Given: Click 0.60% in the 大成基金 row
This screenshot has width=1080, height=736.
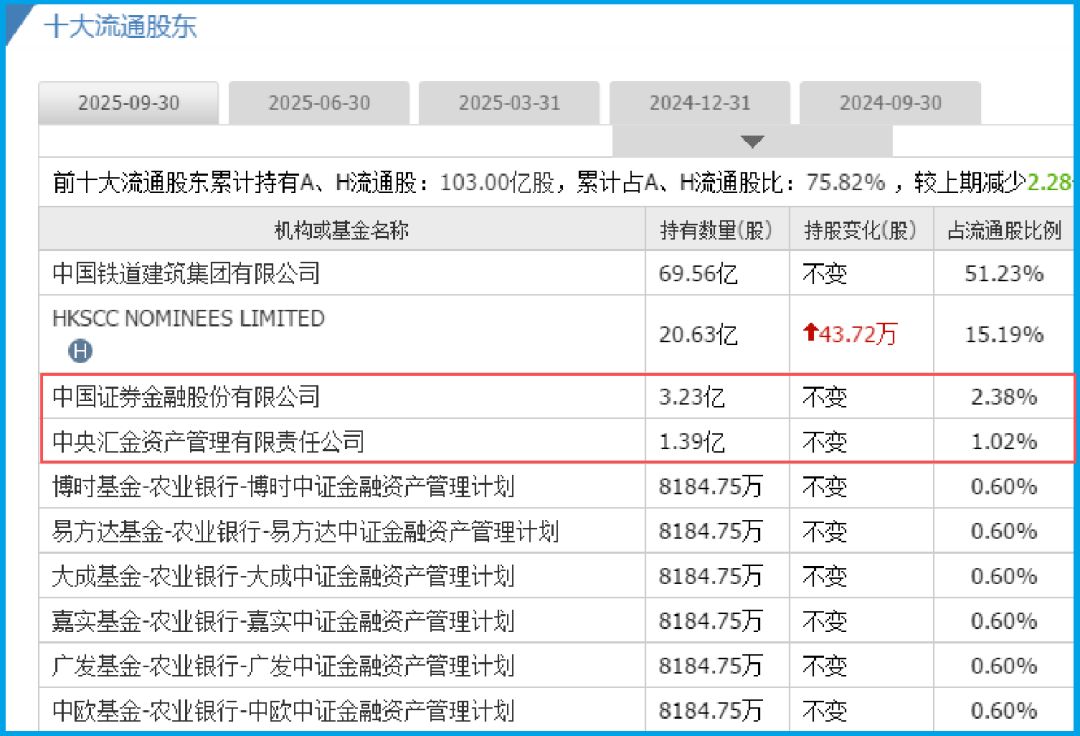Looking at the screenshot, I should [1004, 576].
